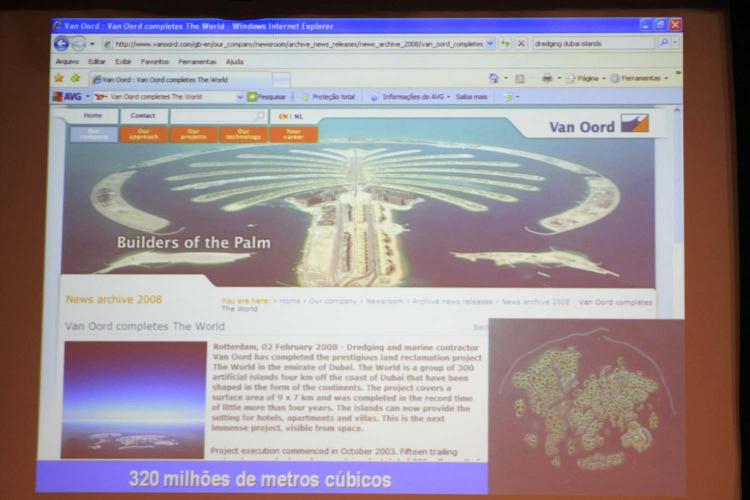
Task: Click the Print icon in command bar
Action: pyautogui.click(x=546, y=78)
